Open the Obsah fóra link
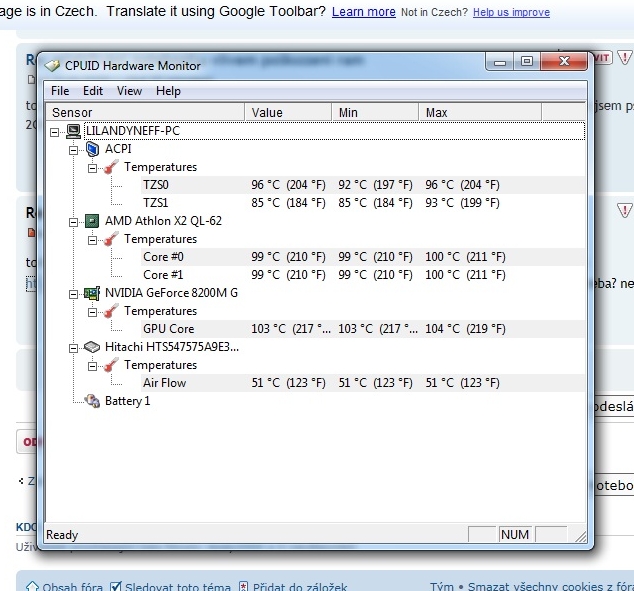This screenshot has height=591, width=634. [x=72, y=586]
